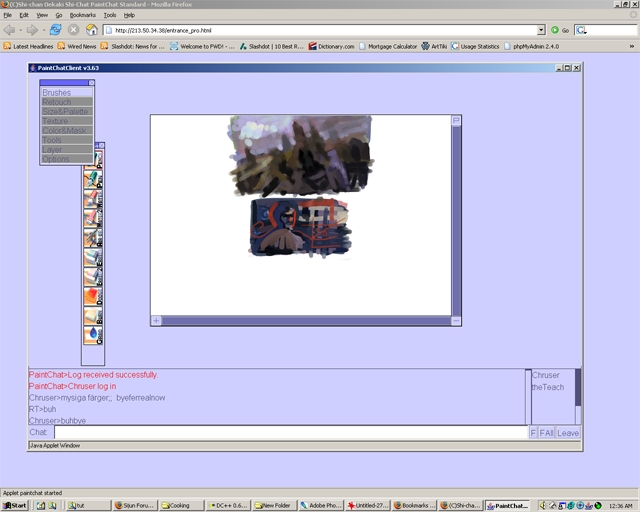
Task: Close the panel menu palette
Action: (91, 83)
